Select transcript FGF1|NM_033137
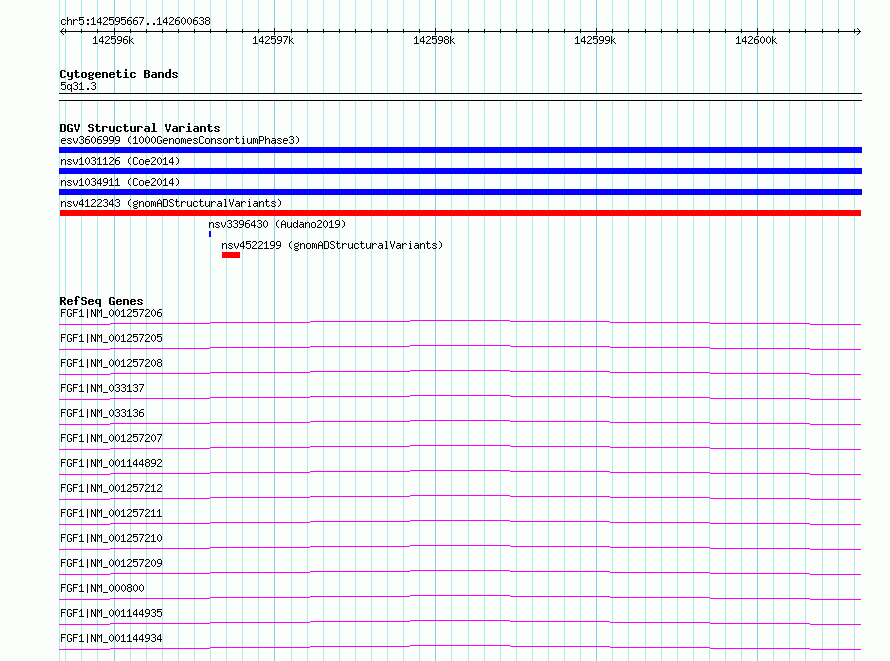890x661 pixels. [x=102, y=388]
